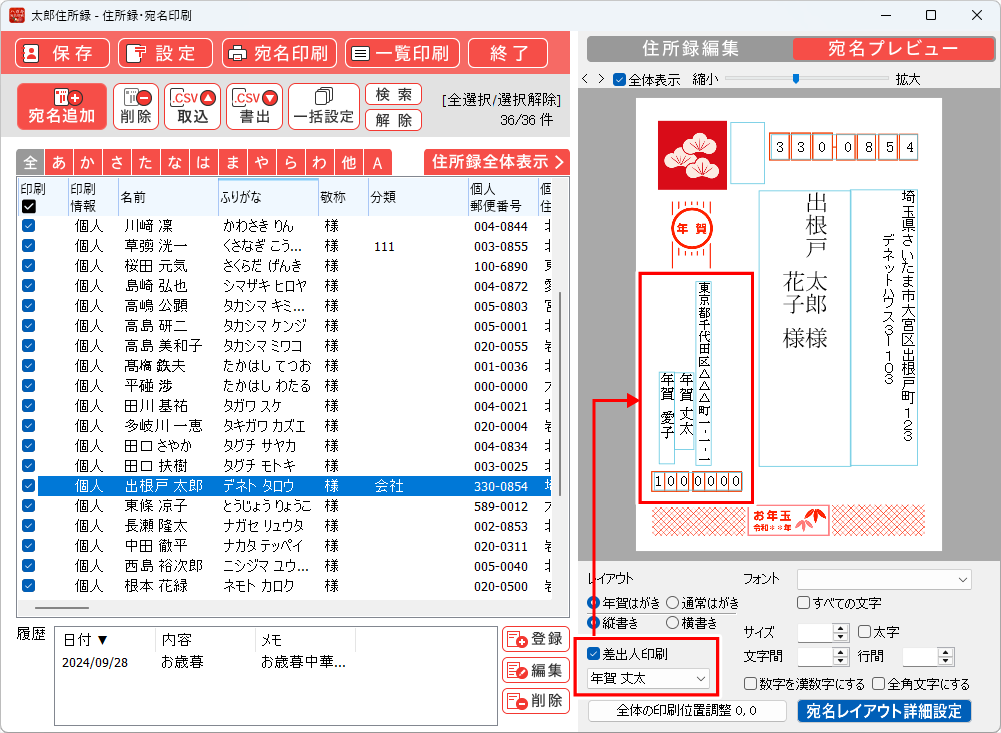Uncheck the 差出人印刷 checkbox
Image resolution: width=1001 pixels, height=733 pixels.
tap(594, 654)
